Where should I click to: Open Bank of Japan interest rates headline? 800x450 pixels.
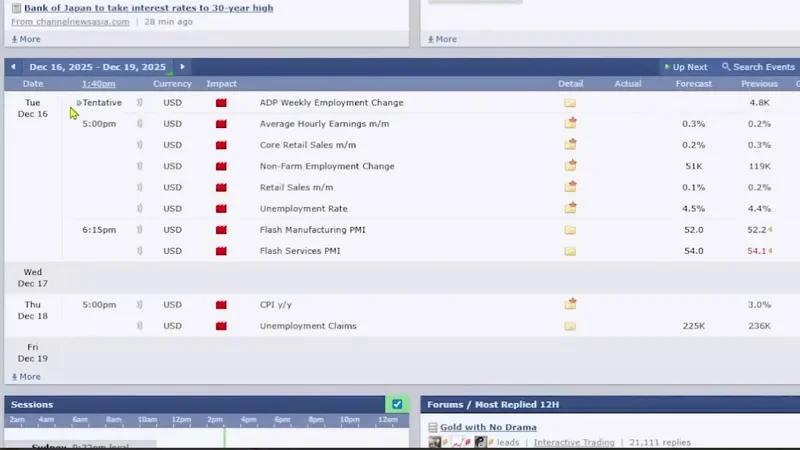point(148,8)
